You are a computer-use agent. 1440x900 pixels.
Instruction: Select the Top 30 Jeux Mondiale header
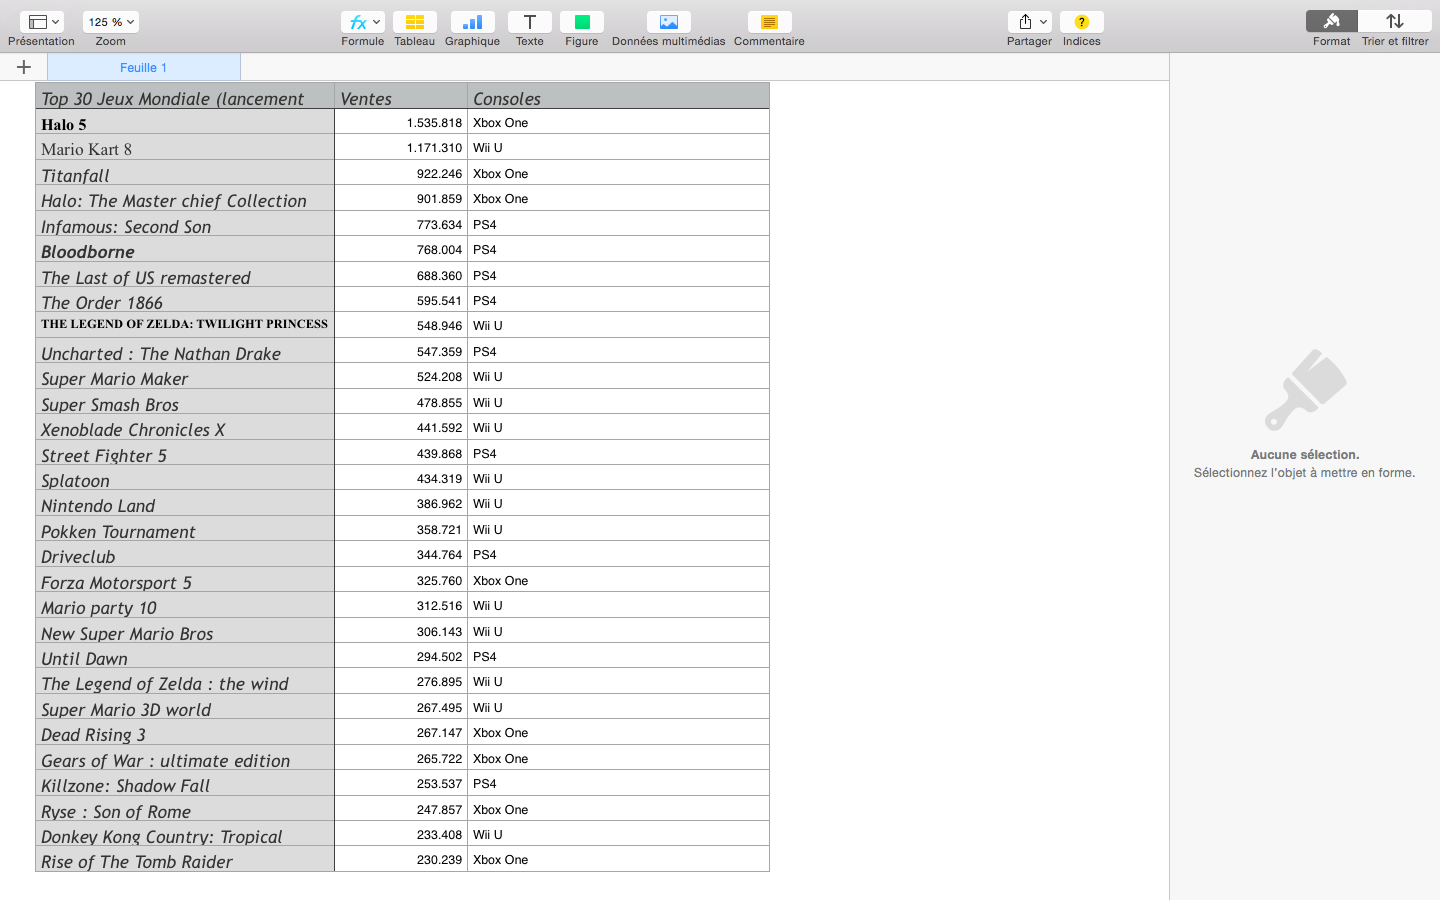click(x=185, y=96)
